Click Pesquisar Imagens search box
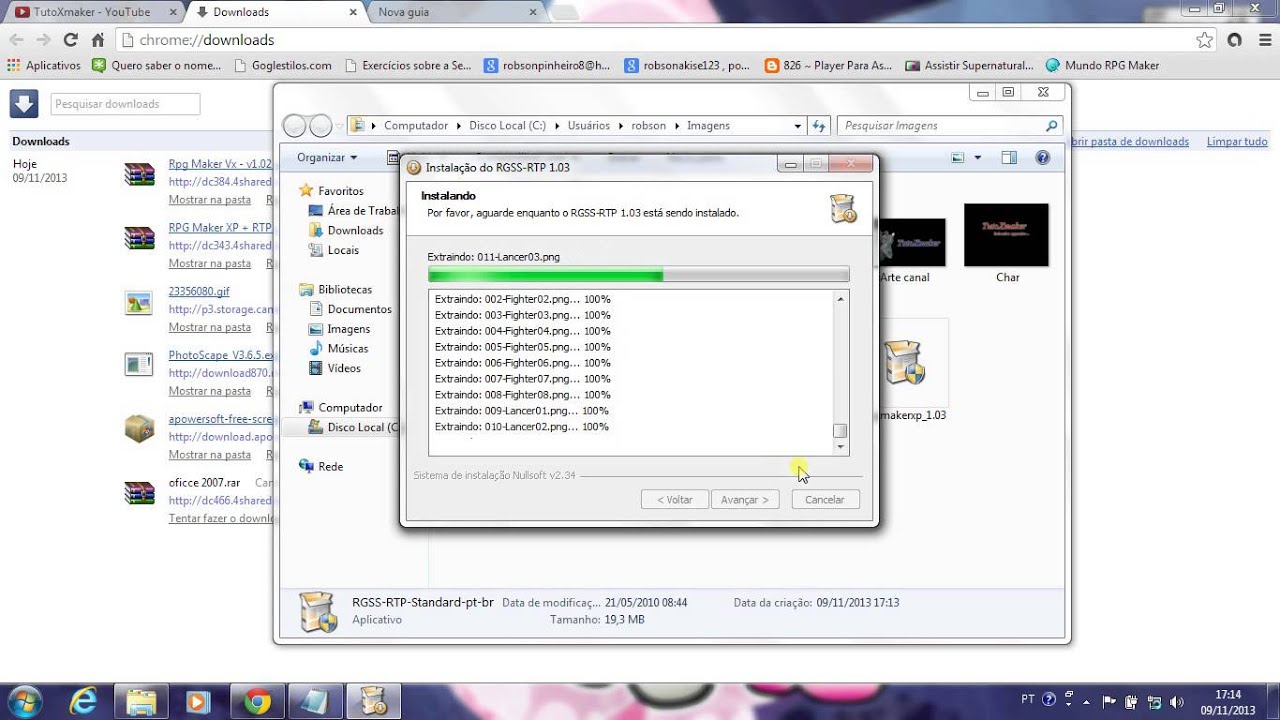 (x=948, y=126)
